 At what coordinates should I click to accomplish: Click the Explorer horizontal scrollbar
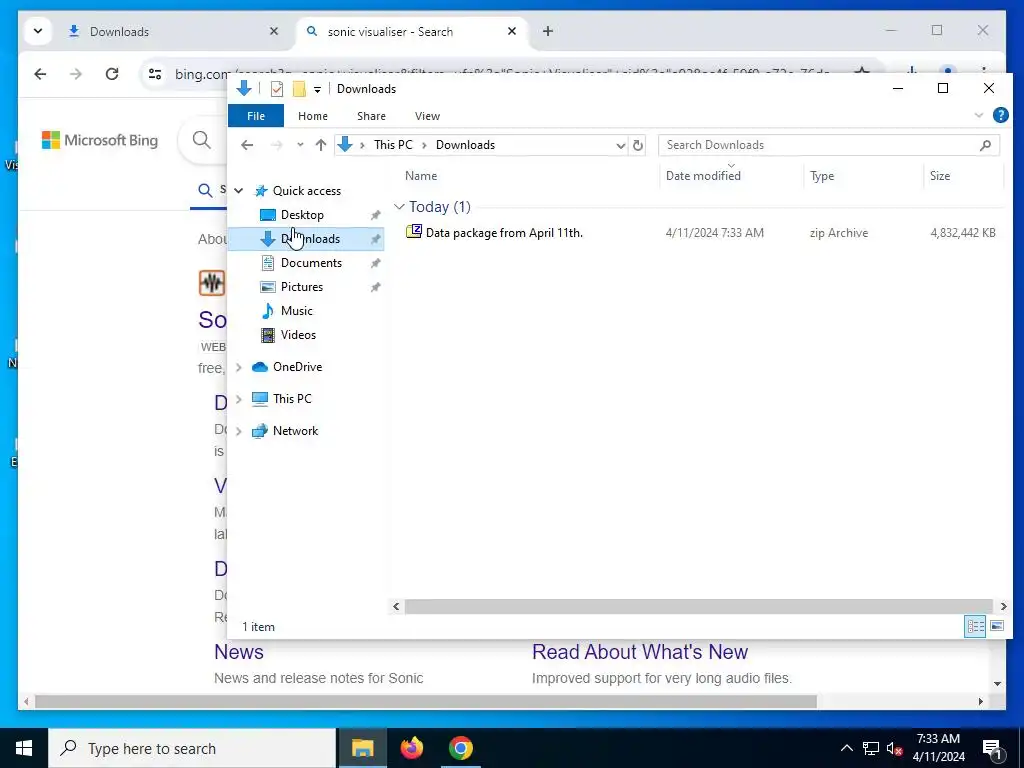click(x=698, y=607)
